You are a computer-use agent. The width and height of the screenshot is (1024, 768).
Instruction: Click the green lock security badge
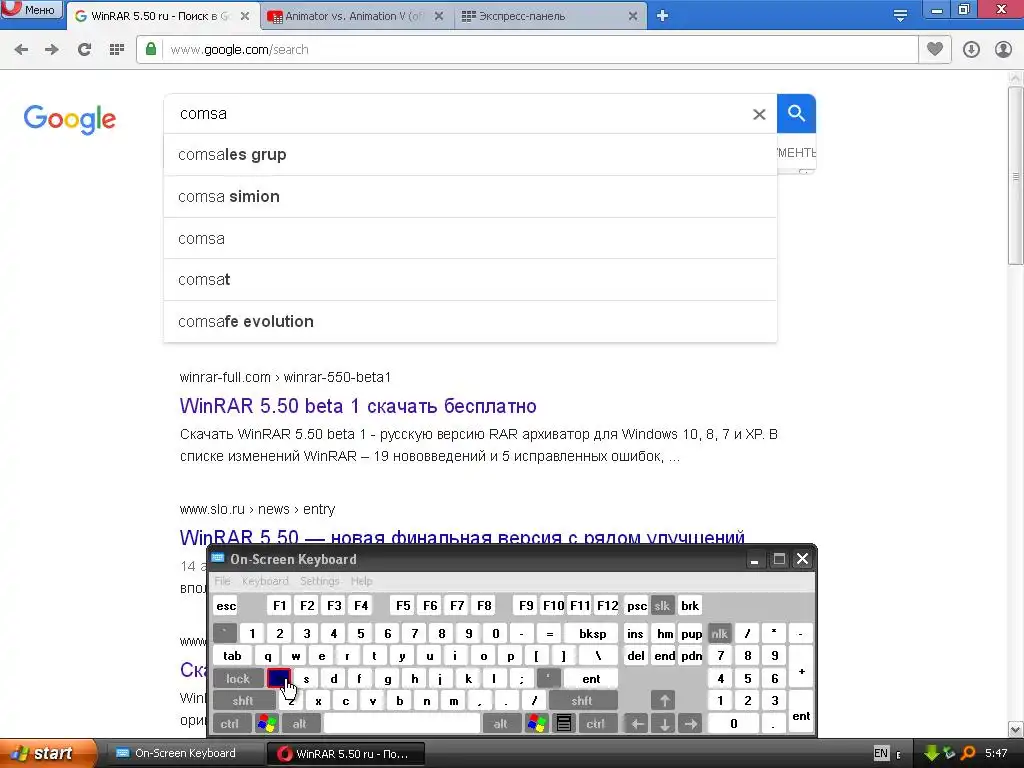point(151,49)
